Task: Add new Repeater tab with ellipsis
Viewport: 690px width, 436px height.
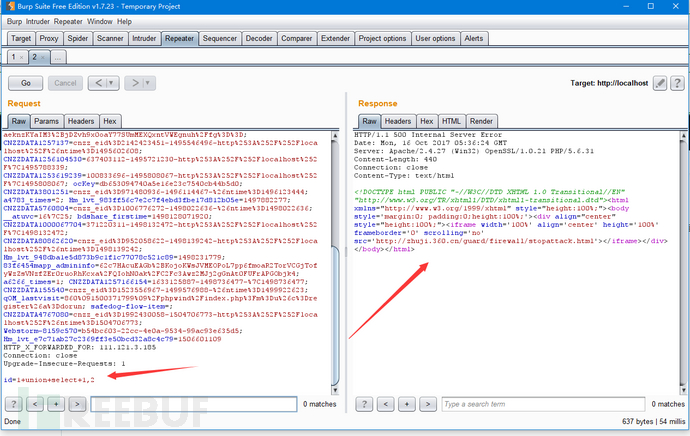Action: pos(58,57)
